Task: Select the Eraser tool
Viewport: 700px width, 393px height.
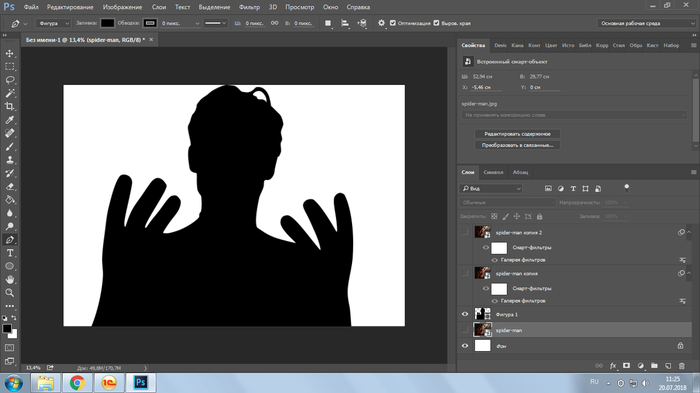Action: pos(10,187)
